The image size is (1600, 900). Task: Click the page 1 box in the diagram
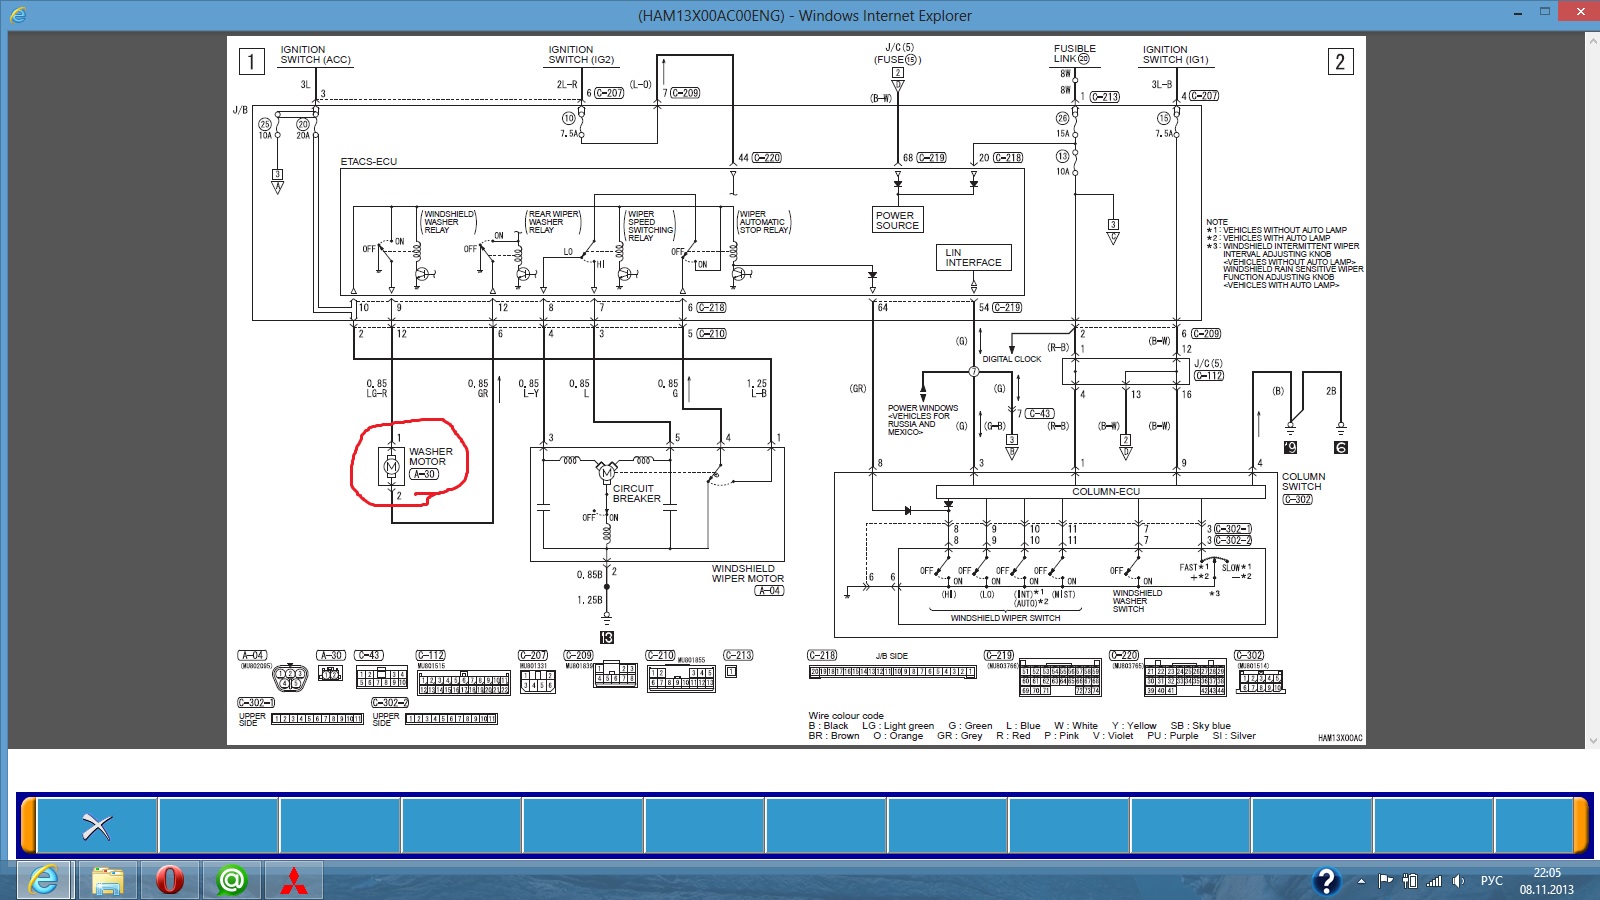point(251,62)
